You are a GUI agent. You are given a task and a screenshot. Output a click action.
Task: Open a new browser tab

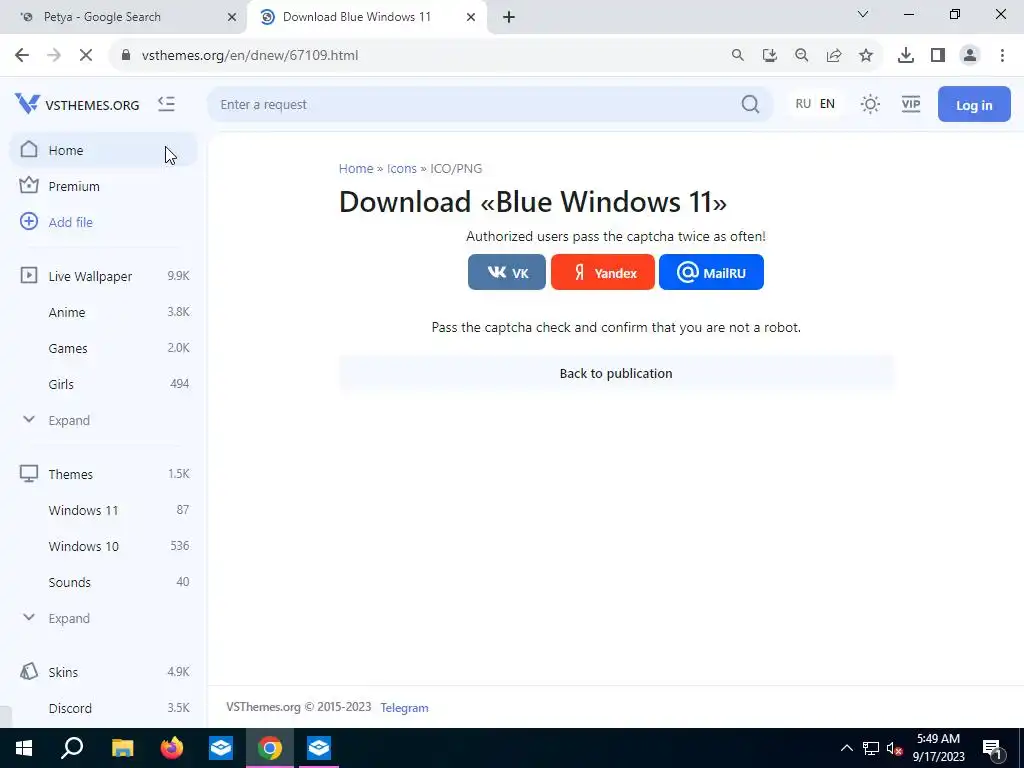tap(509, 17)
